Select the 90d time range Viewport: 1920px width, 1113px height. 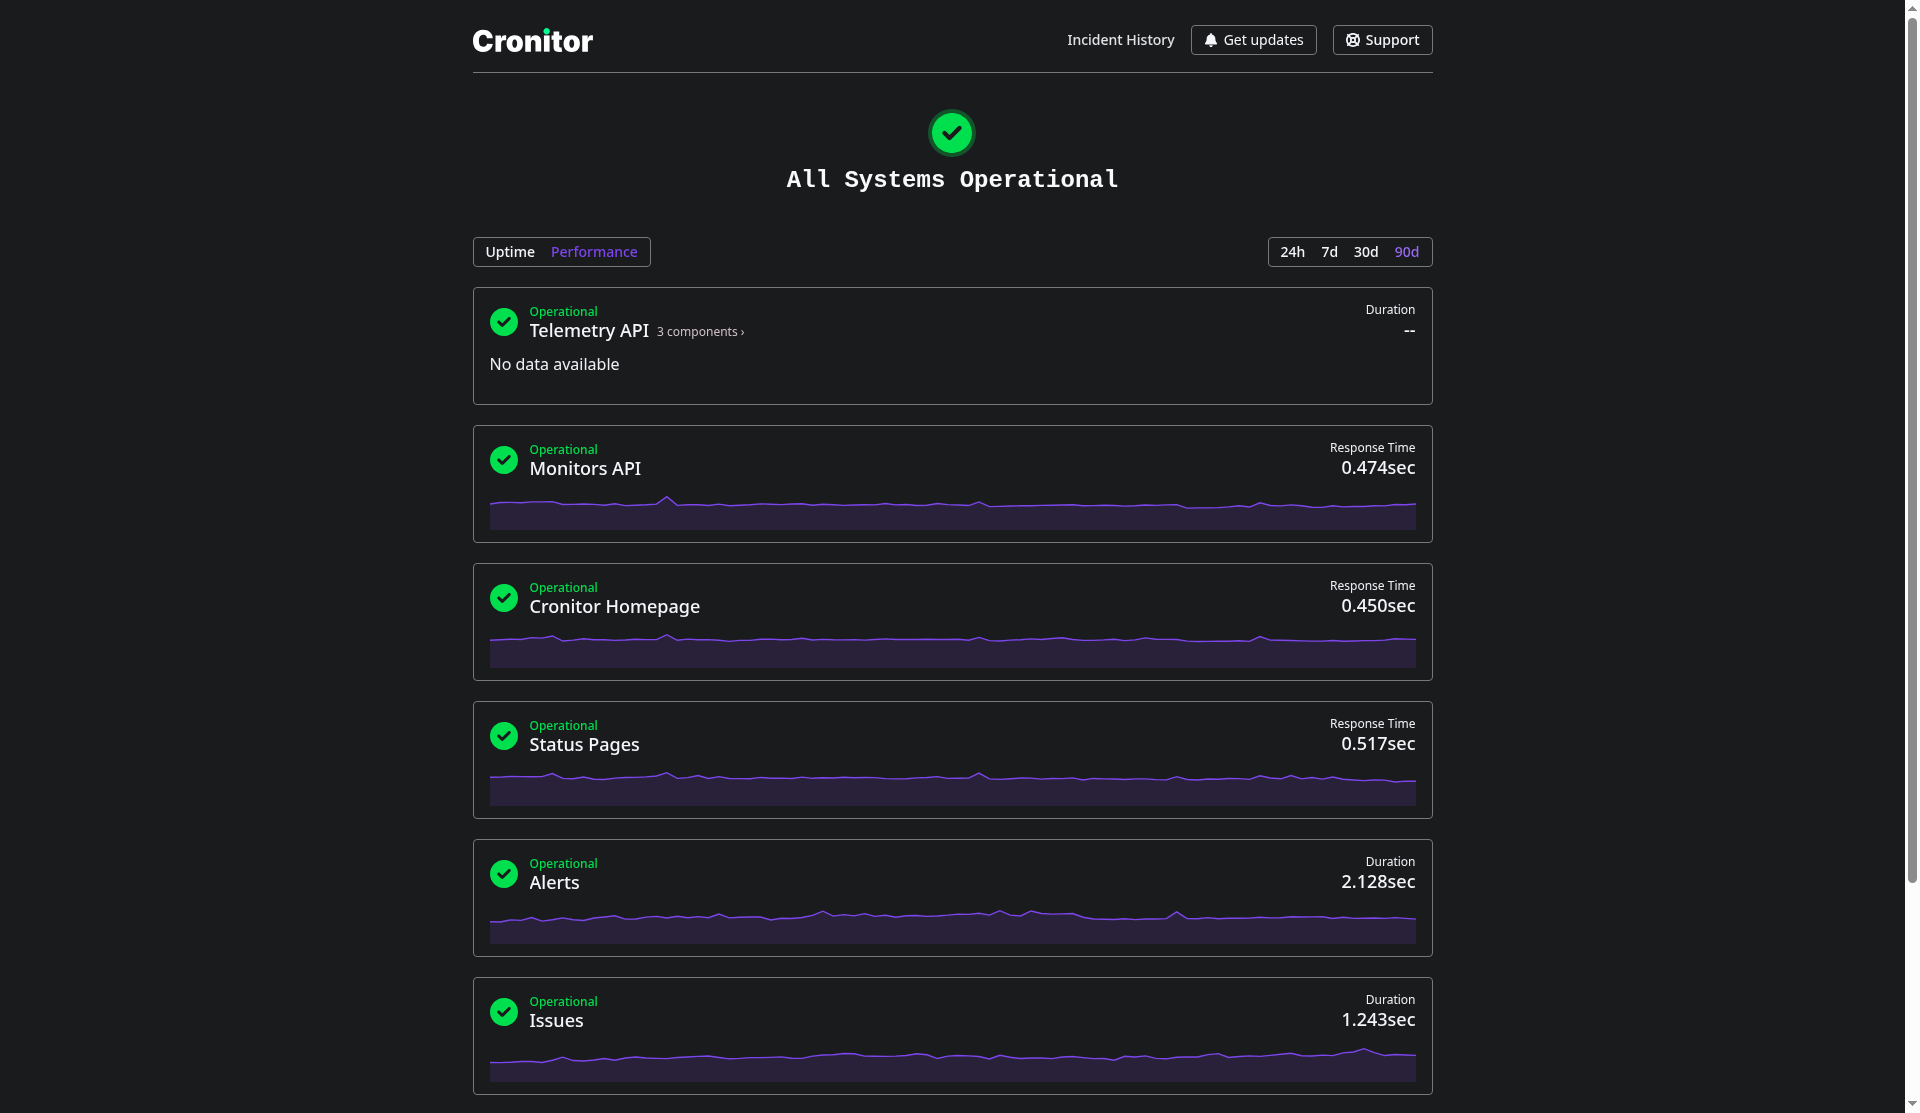[1407, 252]
